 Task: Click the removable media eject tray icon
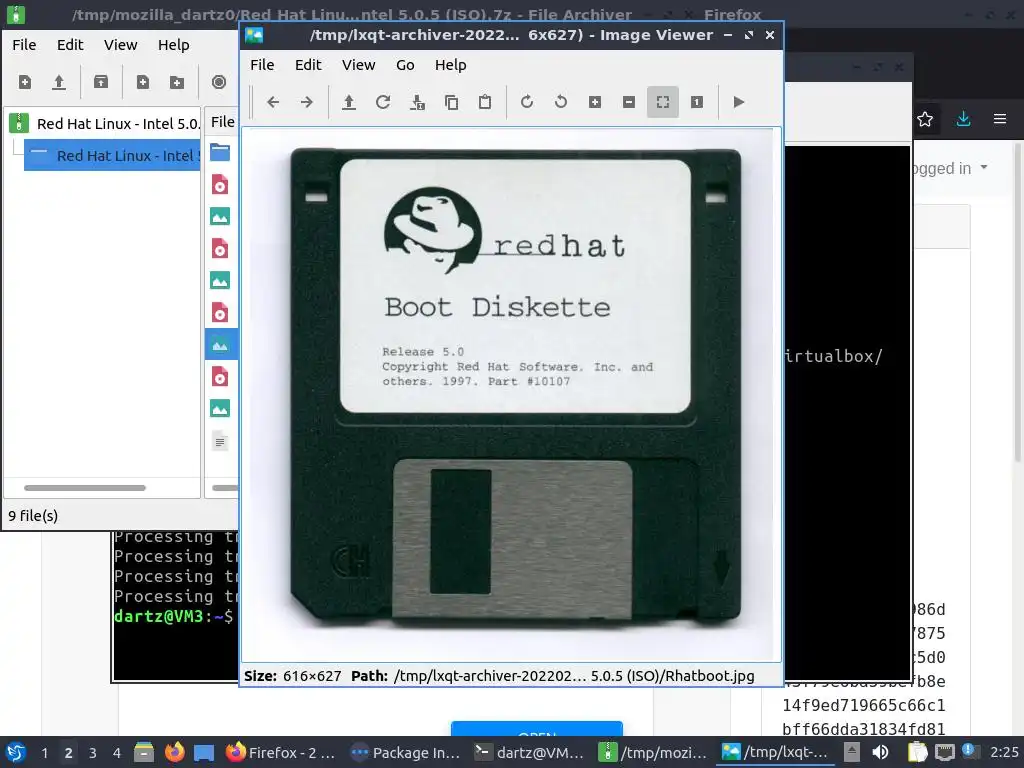coord(852,752)
